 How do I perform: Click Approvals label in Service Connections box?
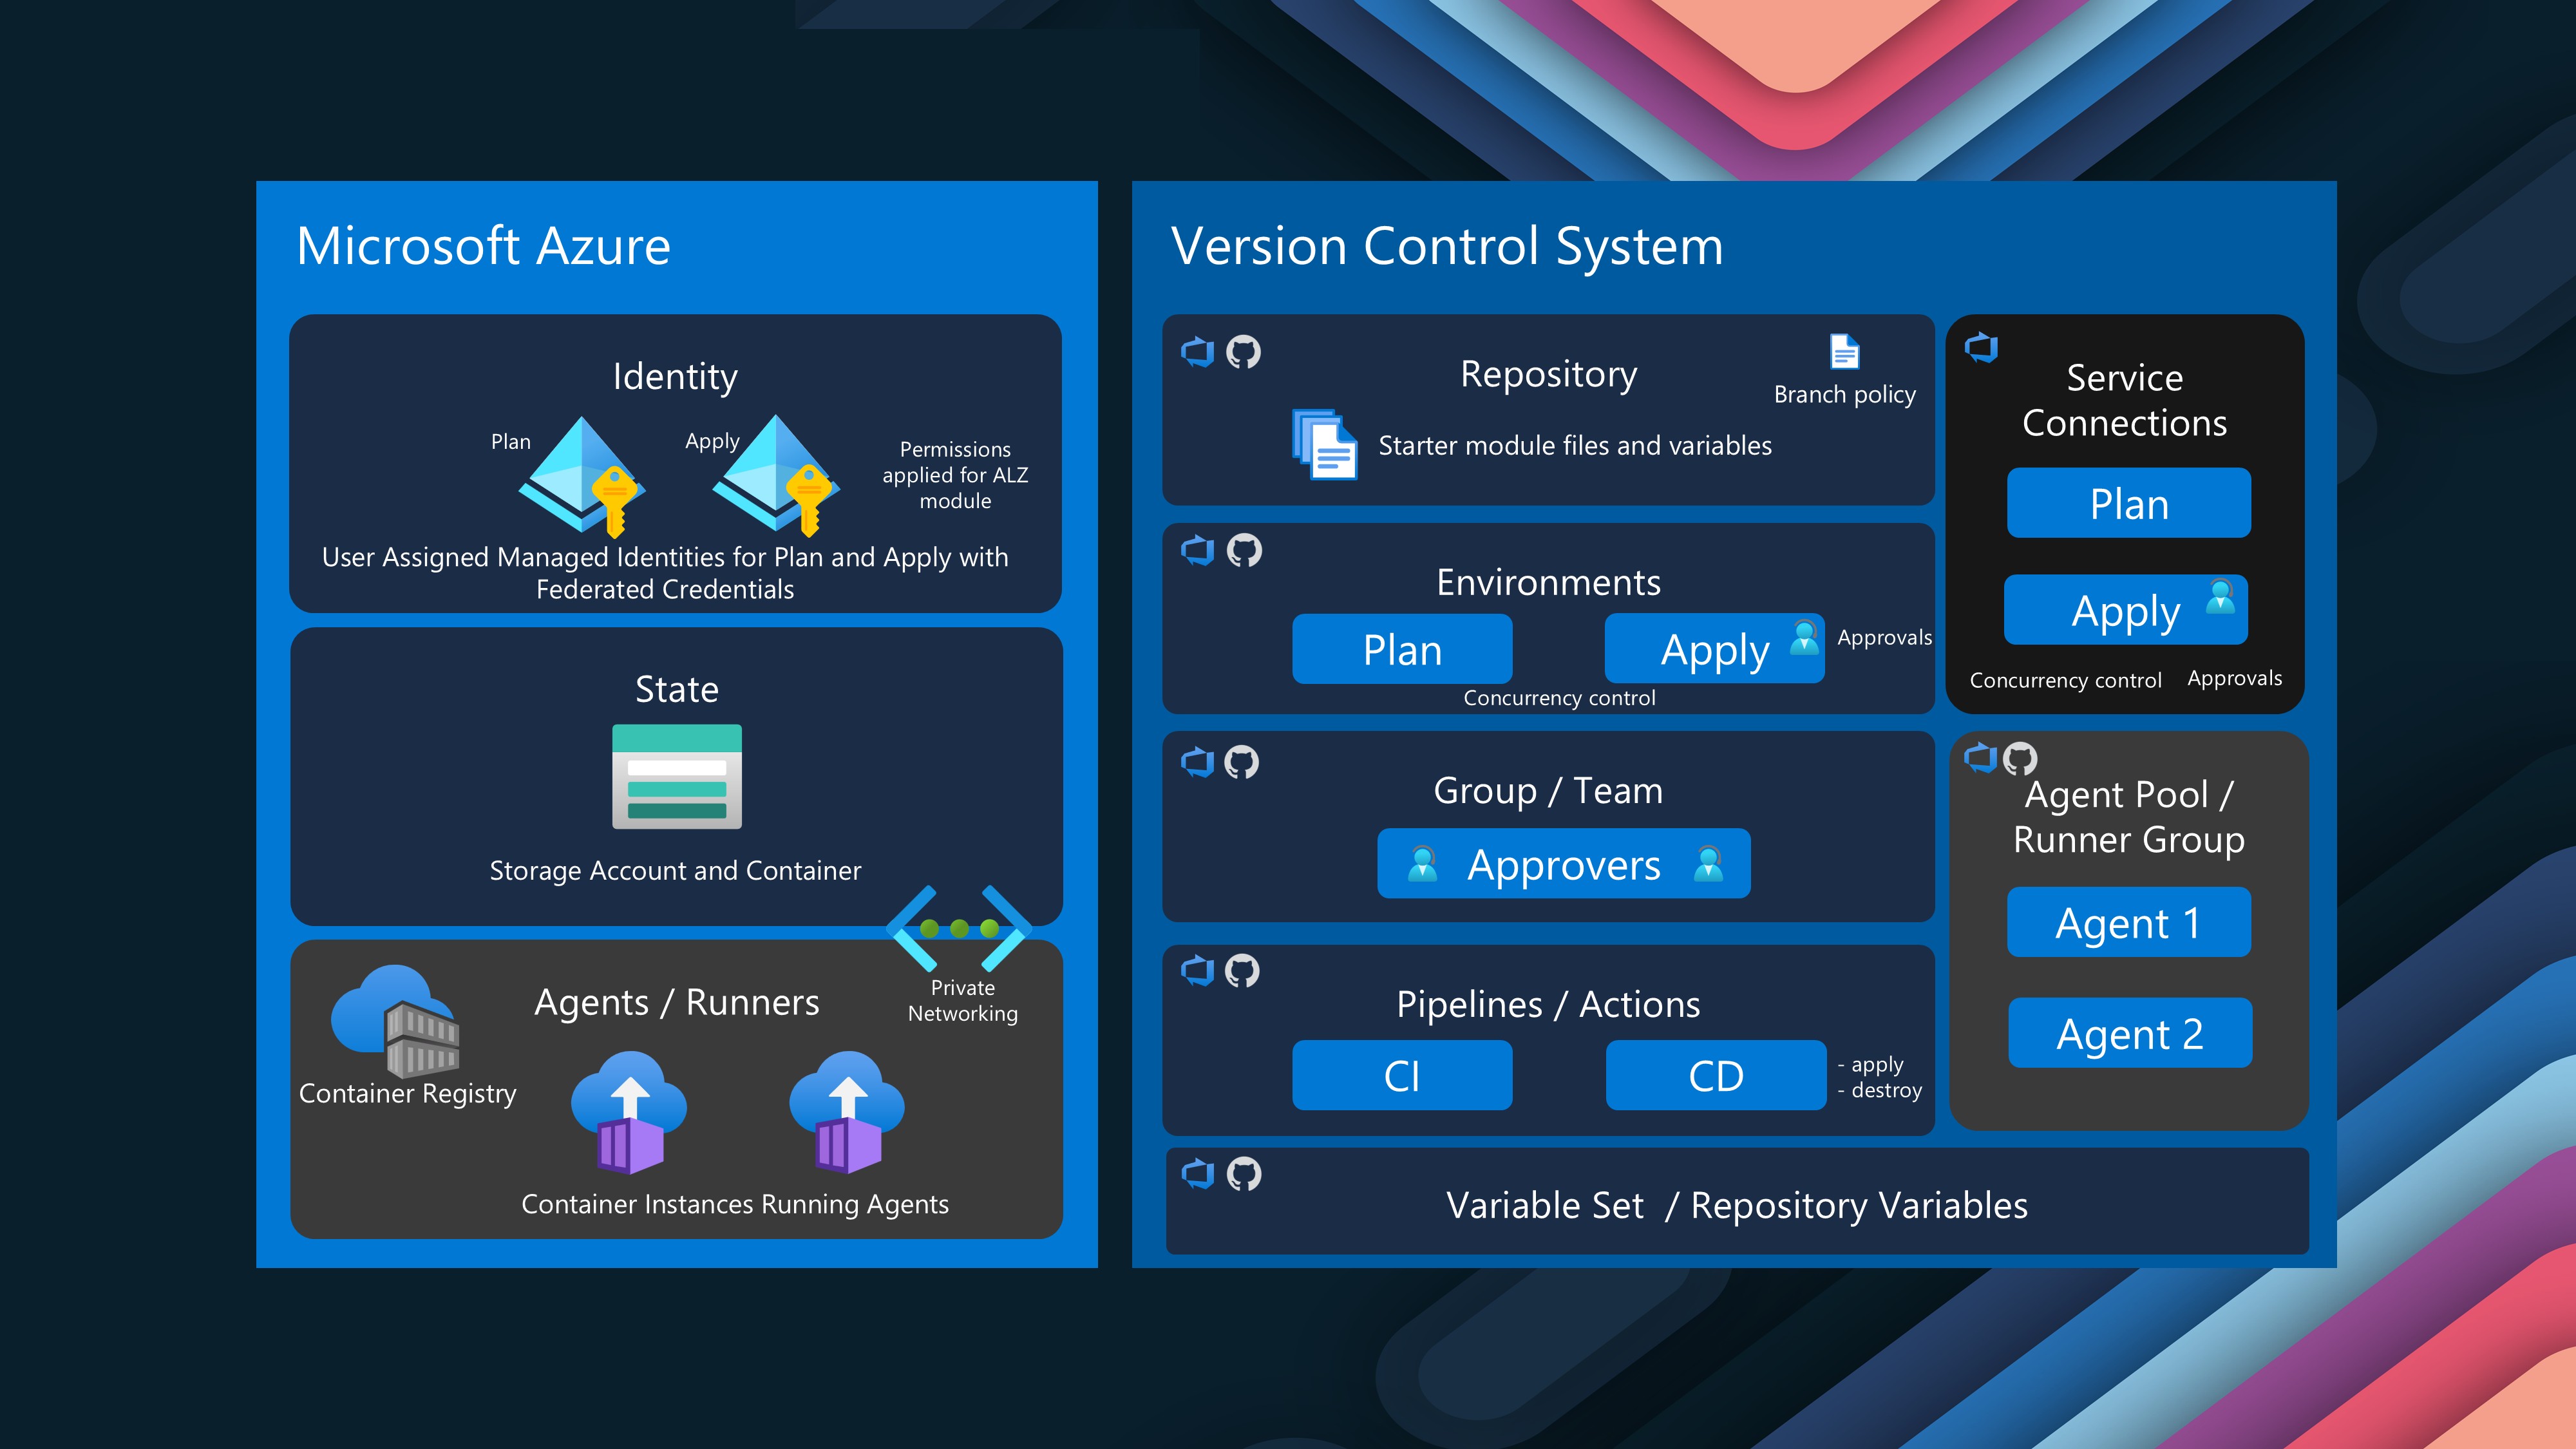pyautogui.click(x=2235, y=678)
